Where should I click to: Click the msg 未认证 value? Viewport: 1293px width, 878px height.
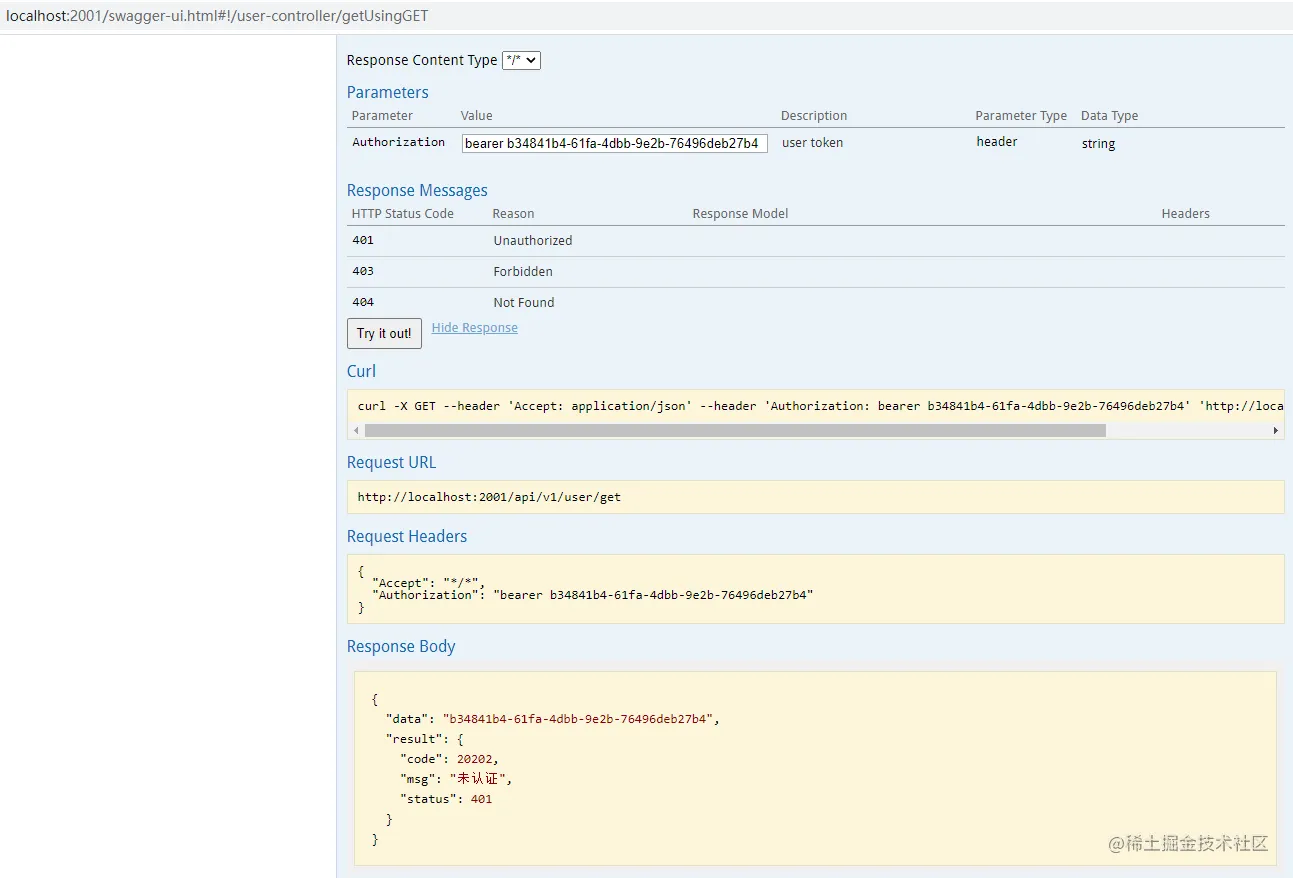pos(477,779)
